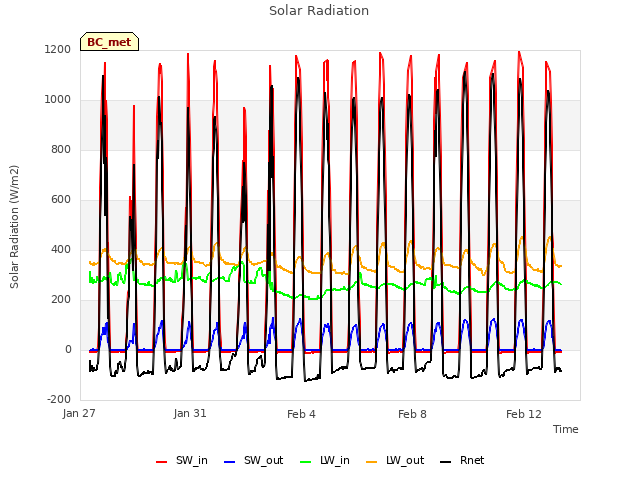
Task: Click the Jan 27 x-axis label
Action: (x=79, y=413)
